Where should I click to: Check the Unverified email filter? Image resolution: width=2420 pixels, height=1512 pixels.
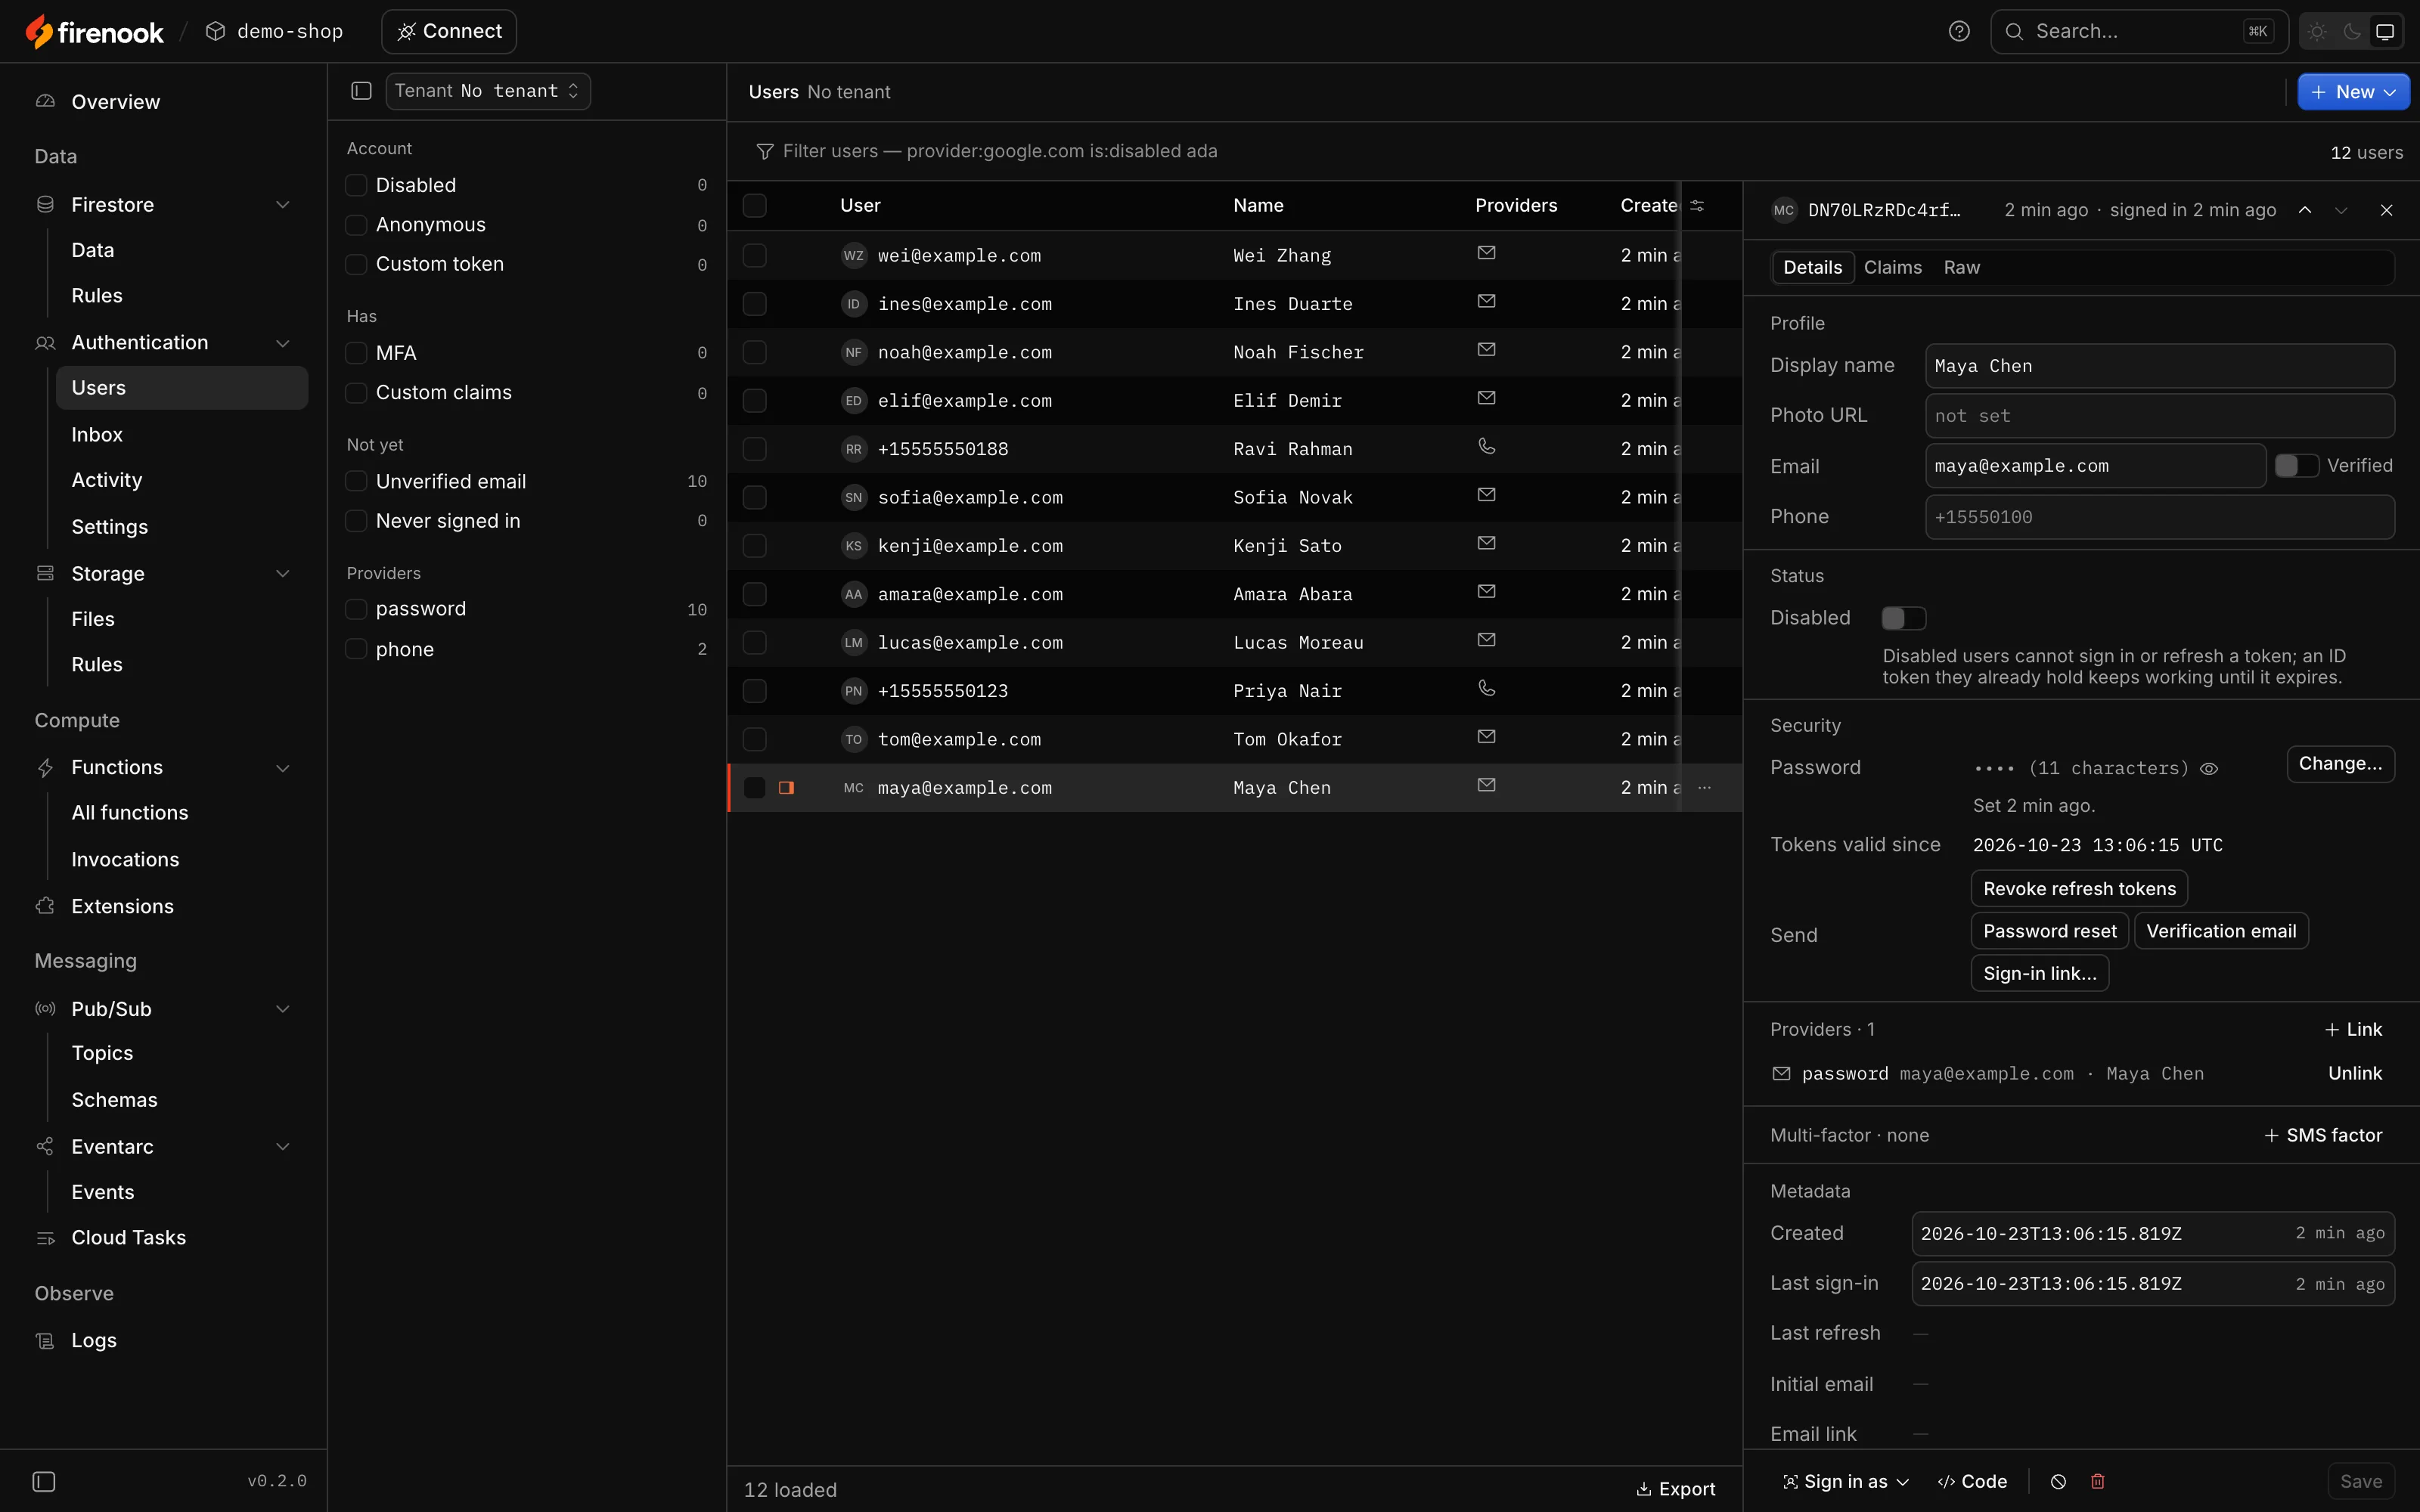click(x=356, y=481)
